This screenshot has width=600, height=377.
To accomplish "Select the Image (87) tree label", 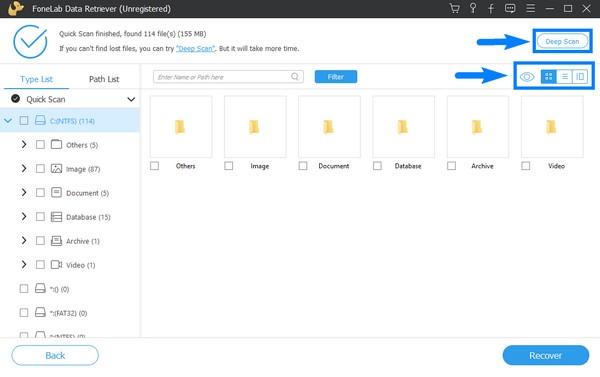I will pos(83,169).
